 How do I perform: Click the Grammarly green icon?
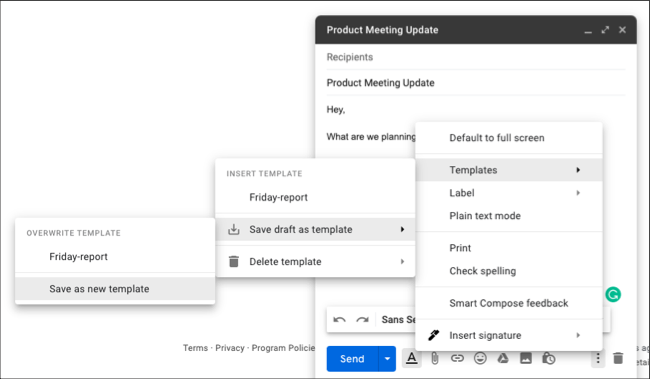[613, 294]
